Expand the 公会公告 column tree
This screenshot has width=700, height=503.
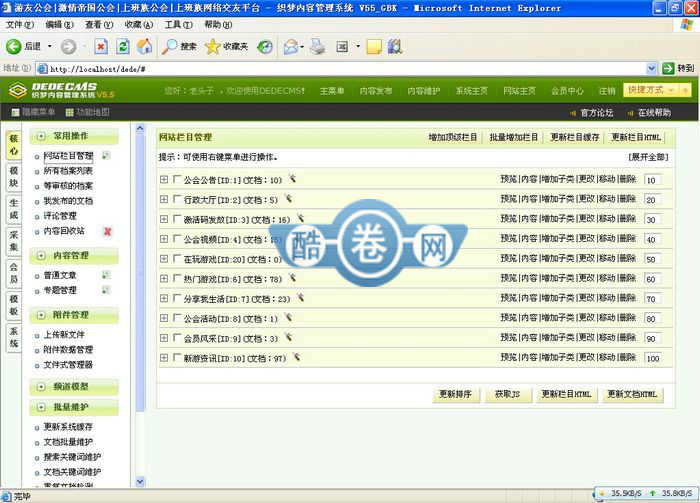tap(164, 179)
